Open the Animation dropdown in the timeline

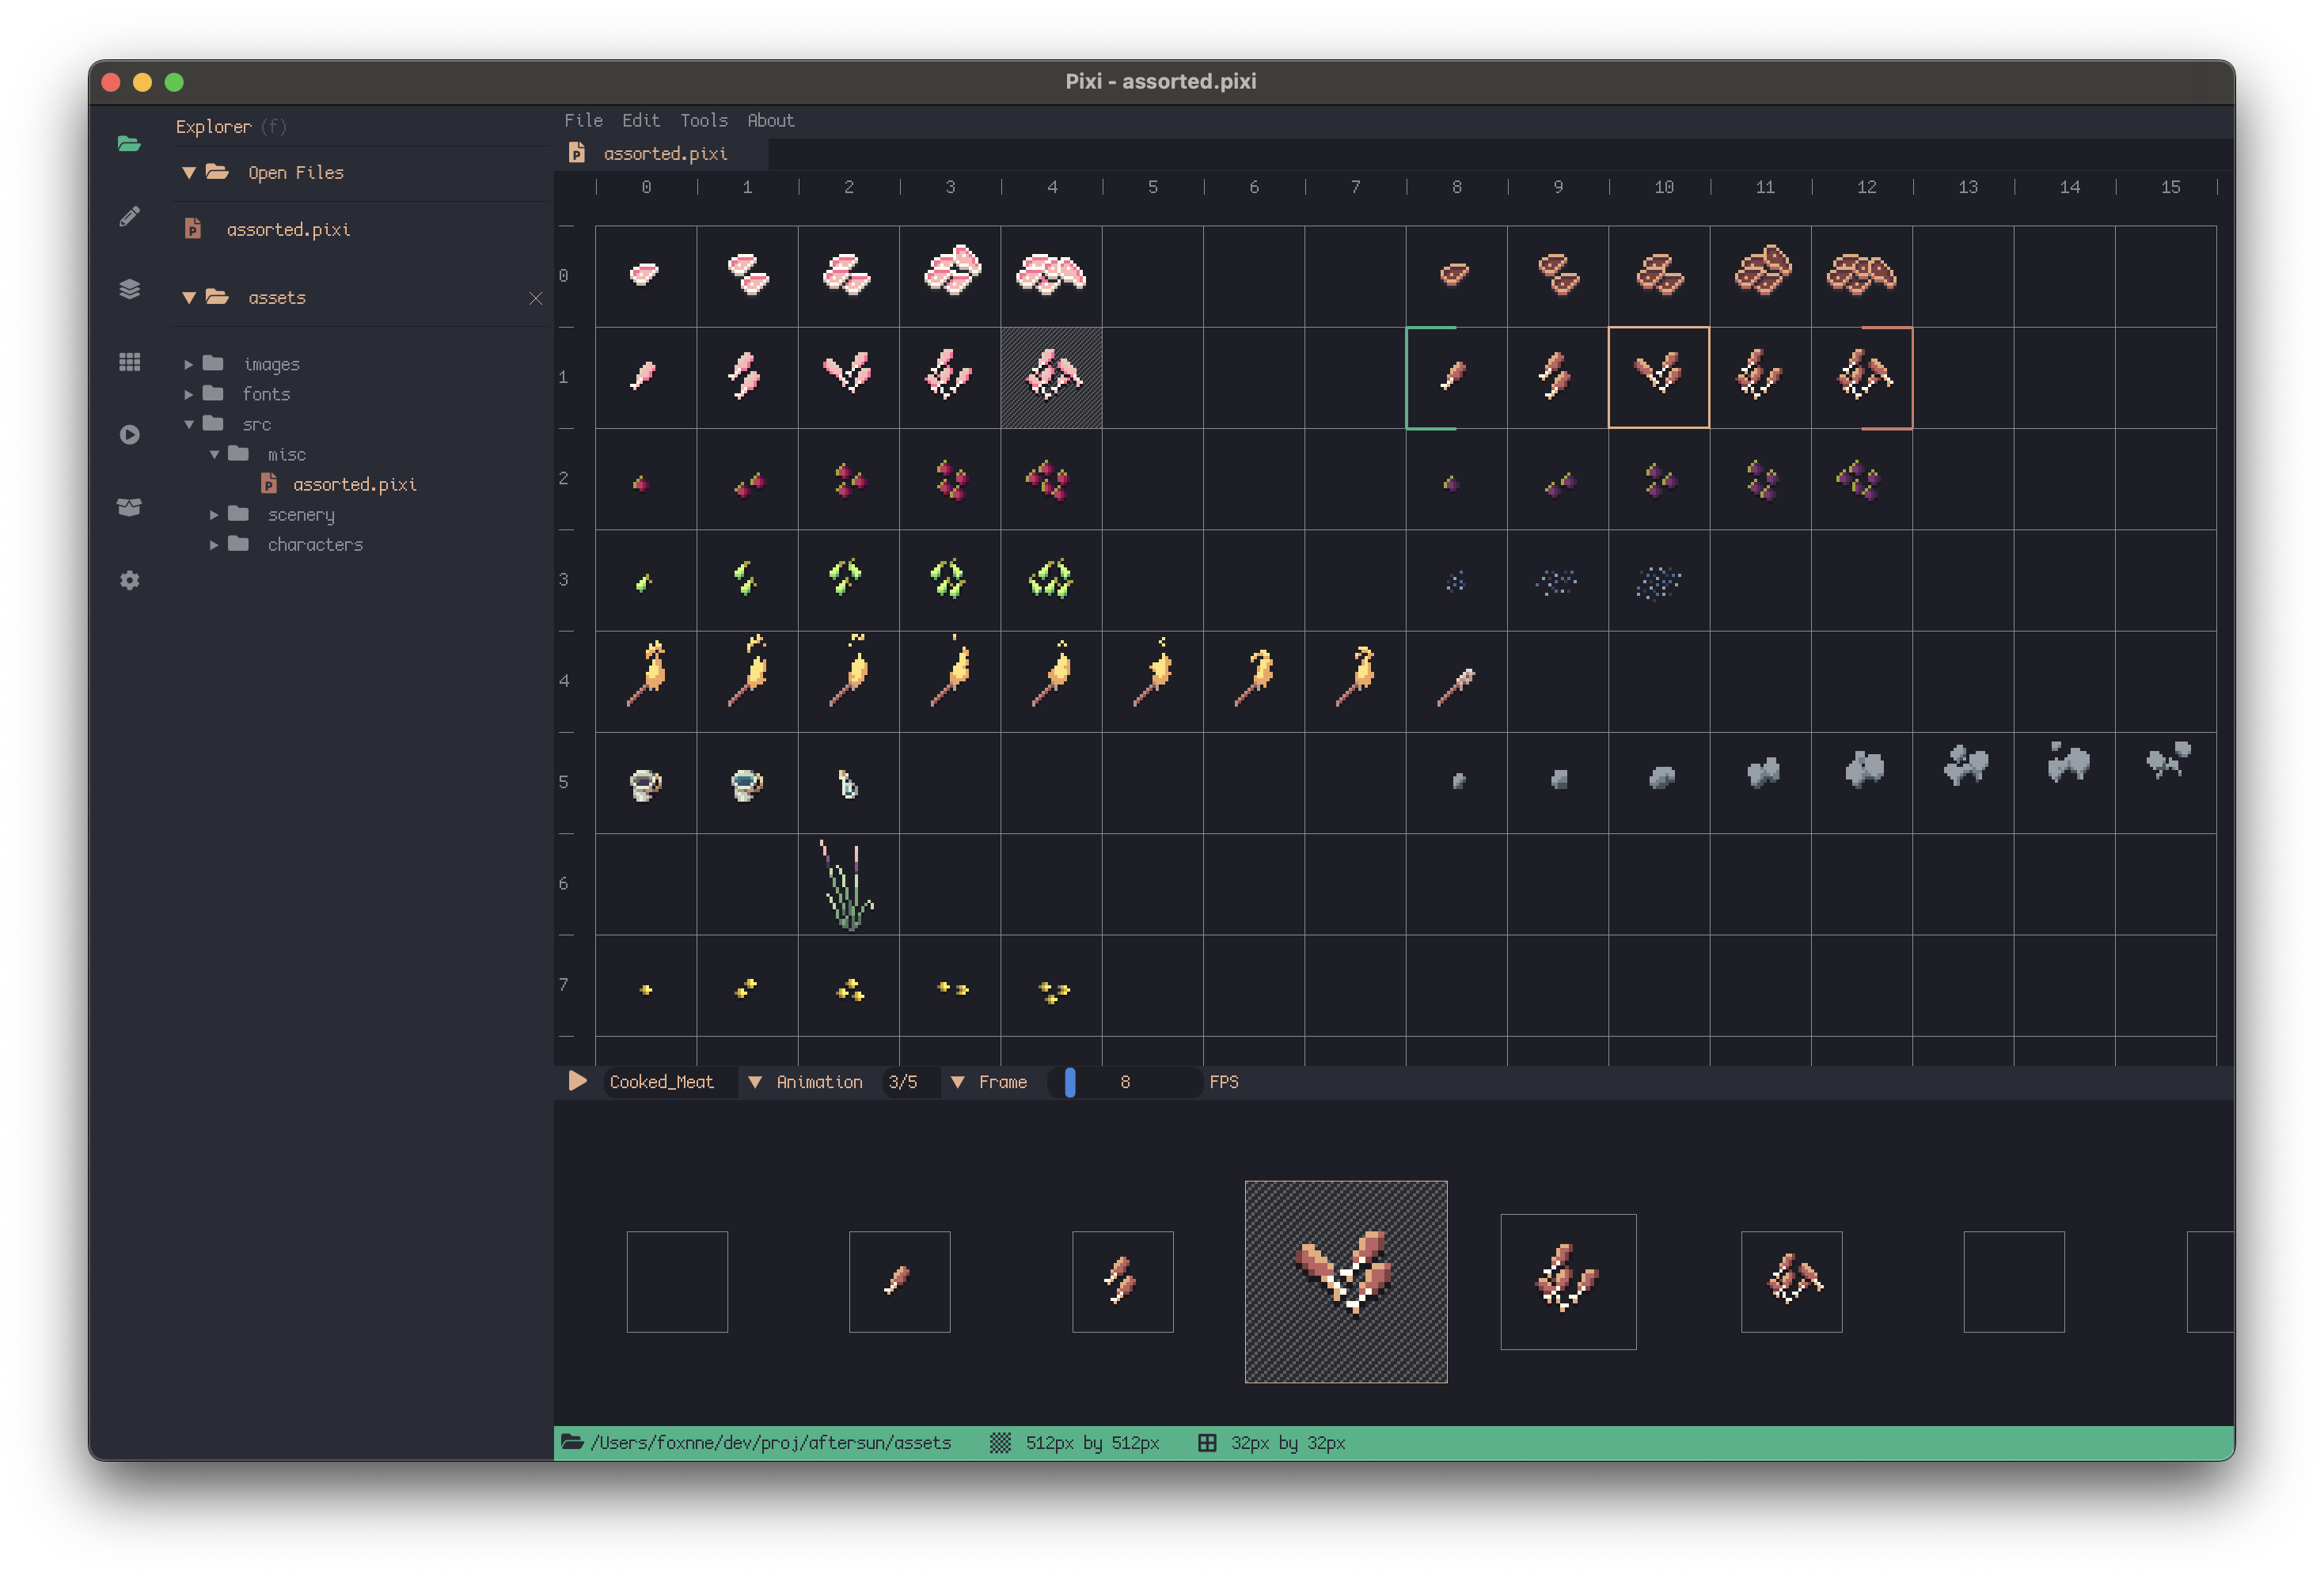coord(756,1082)
